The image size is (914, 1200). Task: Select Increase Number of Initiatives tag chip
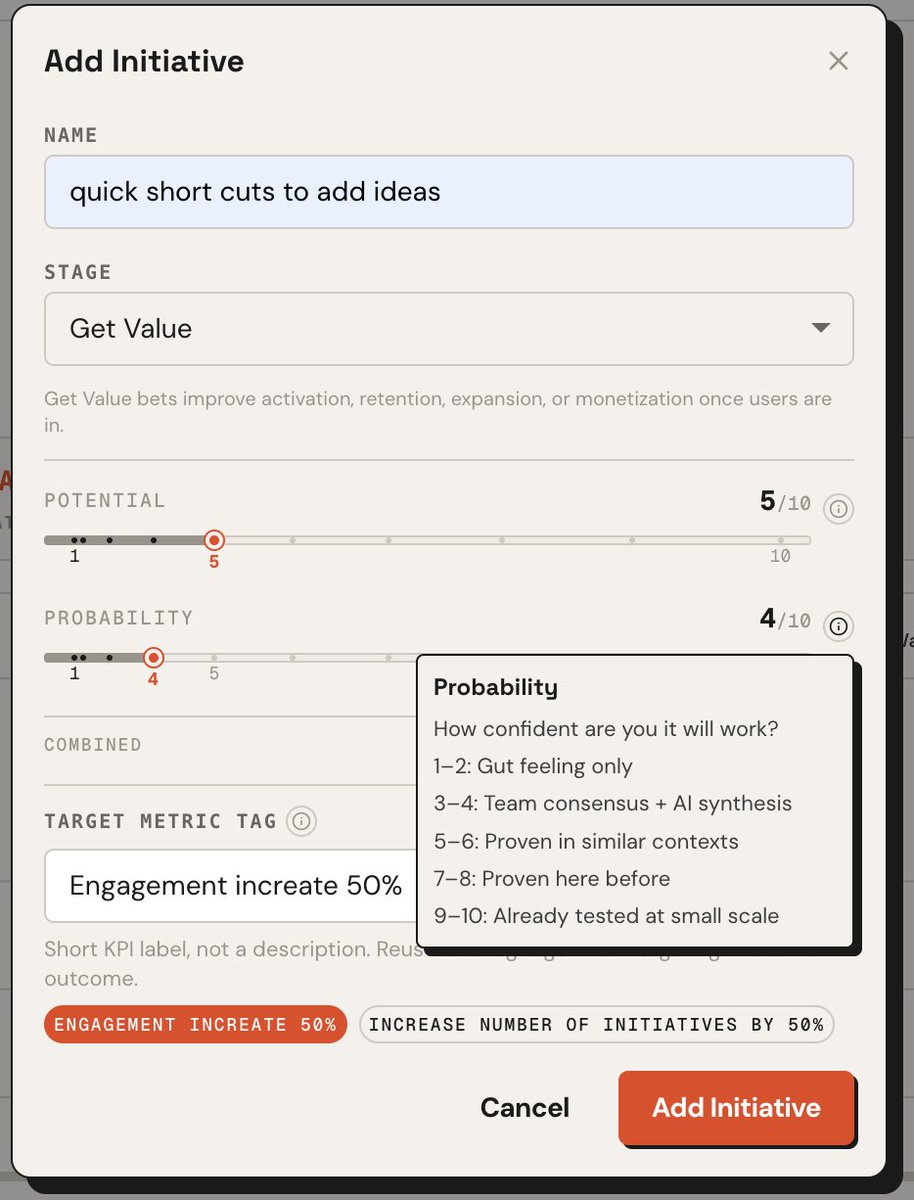[x=596, y=1025]
